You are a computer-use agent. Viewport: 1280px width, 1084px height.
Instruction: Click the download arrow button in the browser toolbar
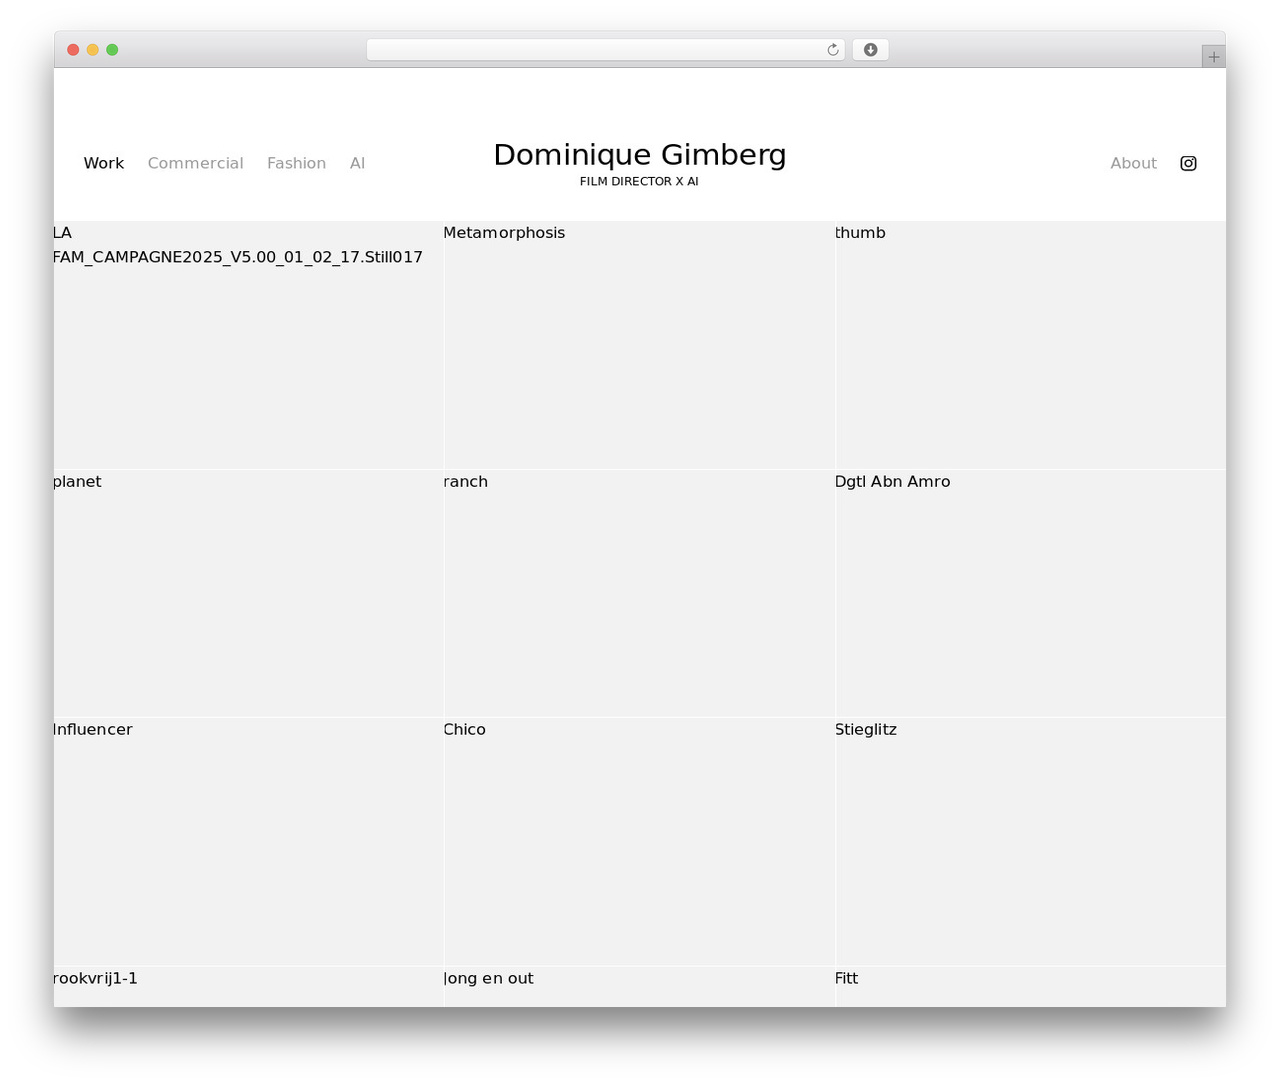870,50
